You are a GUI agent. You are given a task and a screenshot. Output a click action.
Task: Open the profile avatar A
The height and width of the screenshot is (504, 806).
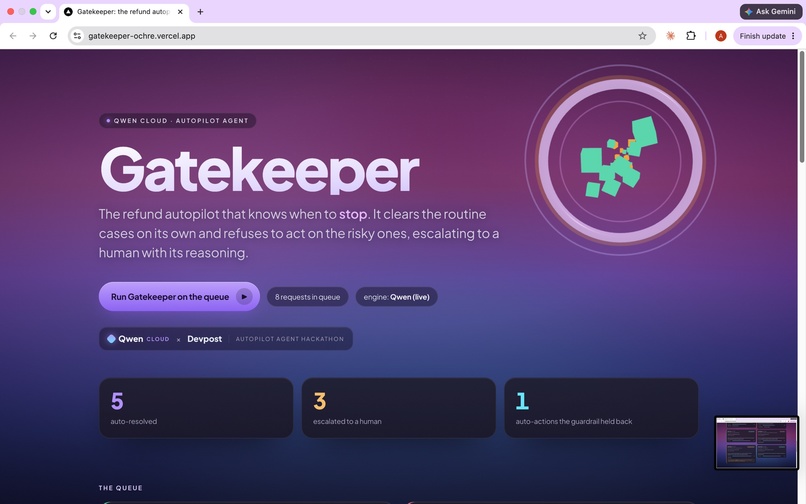tap(721, 36)
